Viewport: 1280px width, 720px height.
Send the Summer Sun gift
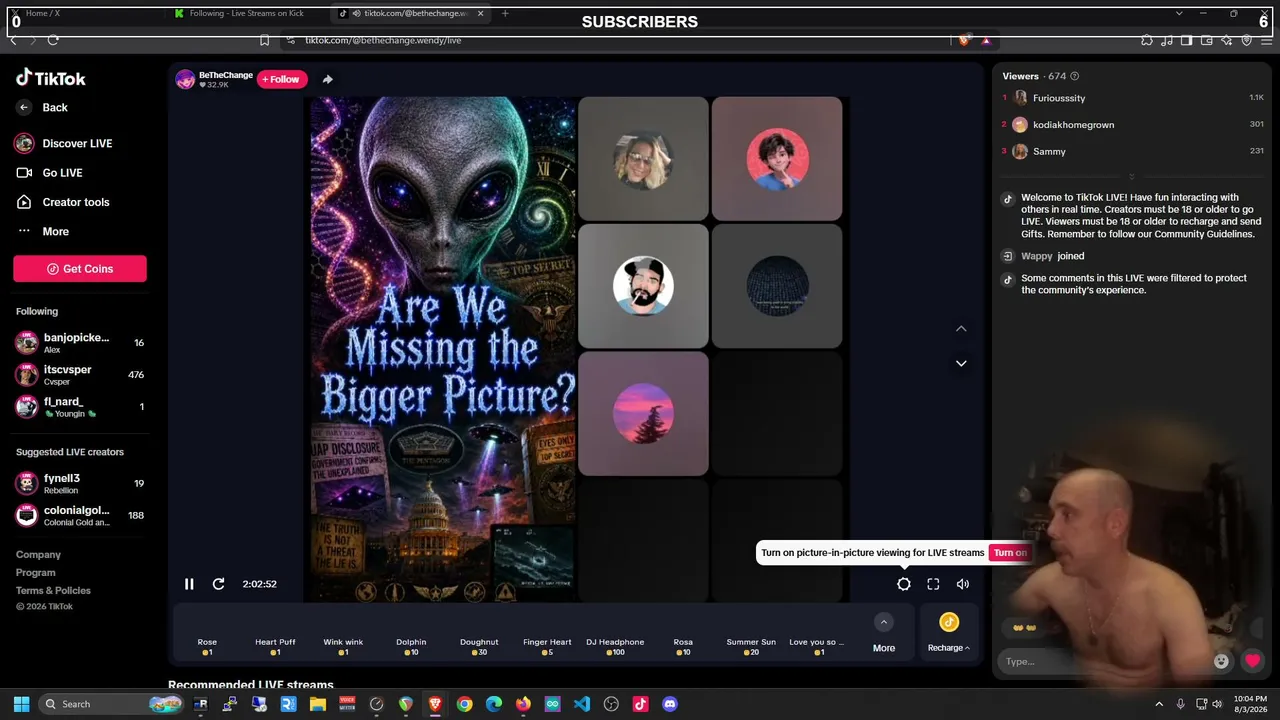point(751,636)
